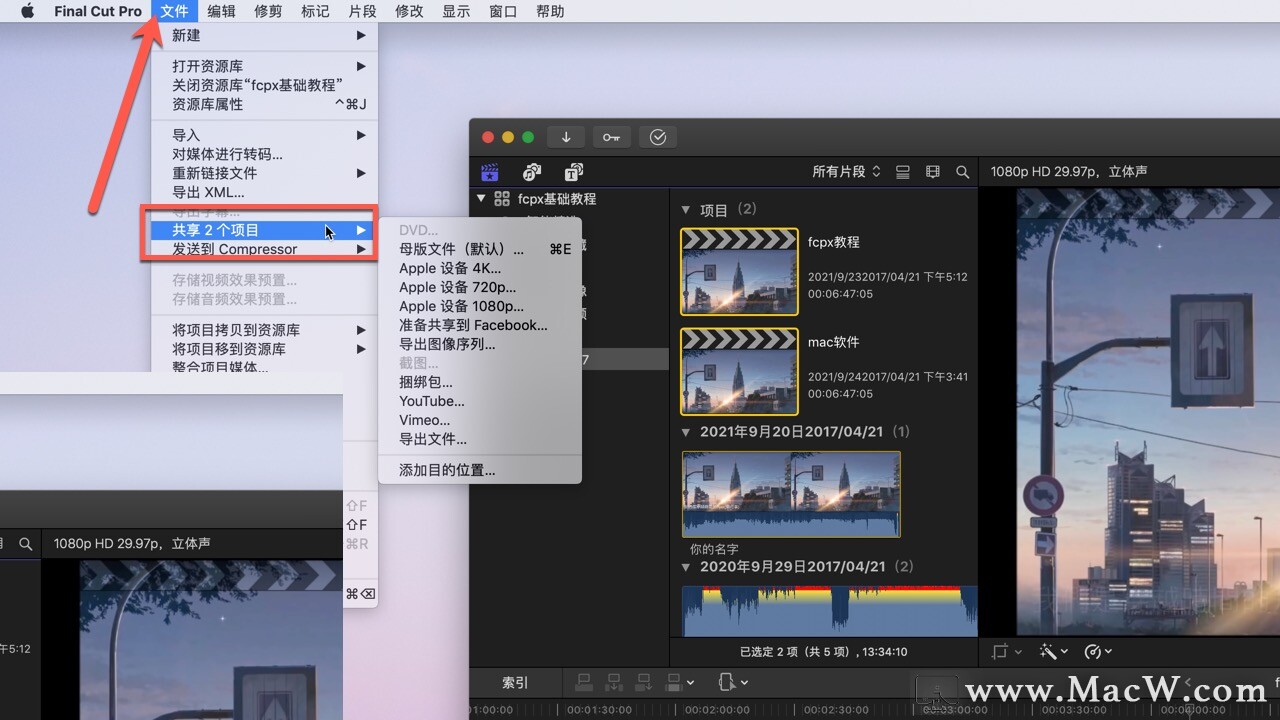Select 共享 2 个项目 menu item

(265, 230)
